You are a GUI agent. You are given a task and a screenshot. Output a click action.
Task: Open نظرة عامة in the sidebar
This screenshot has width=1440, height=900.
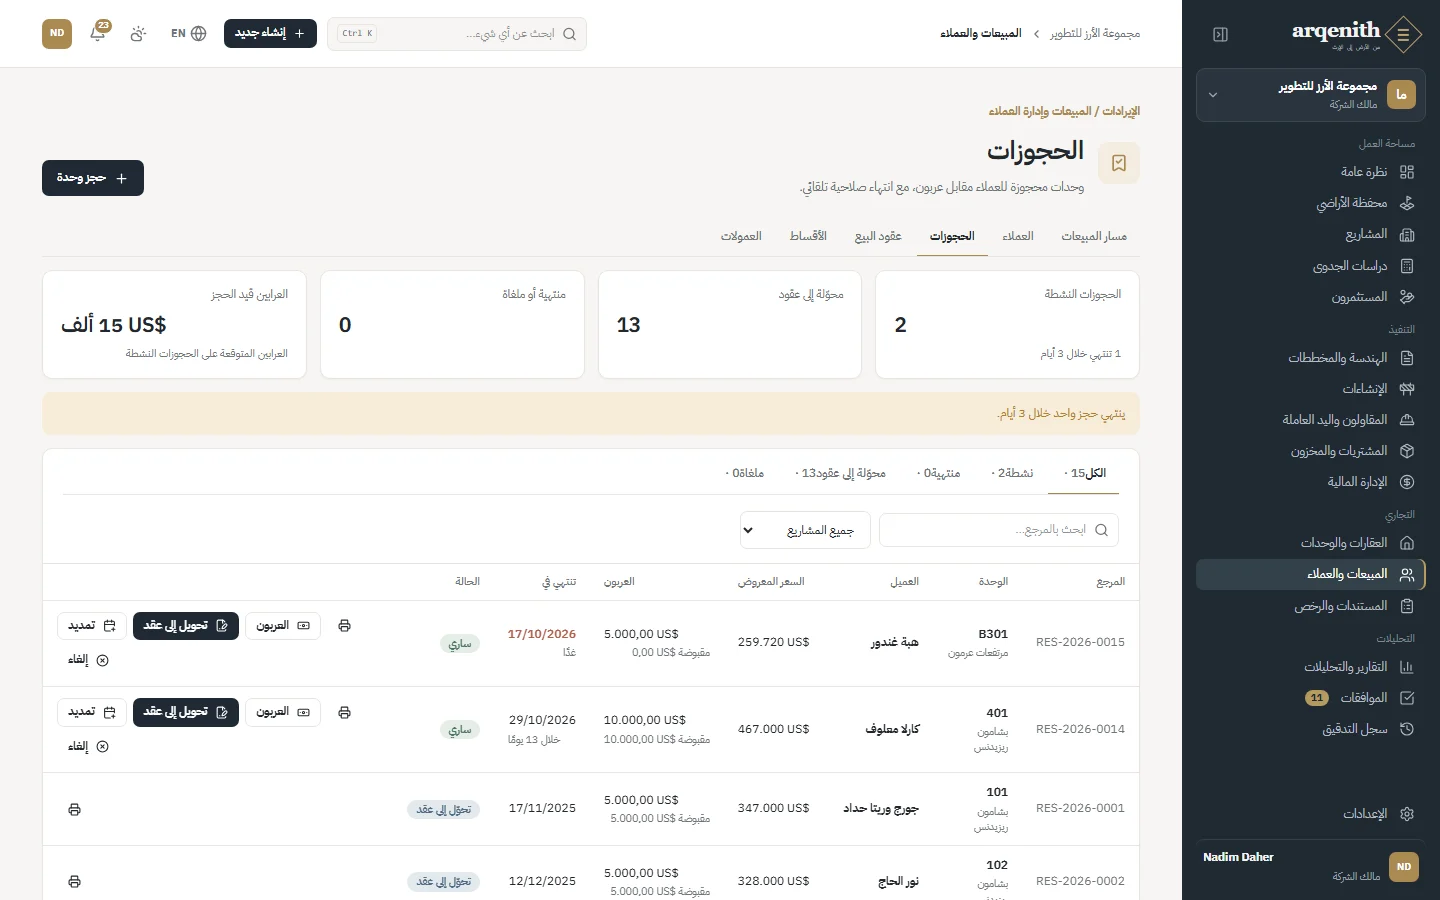pyautogui.click(x=1310, y=172)
